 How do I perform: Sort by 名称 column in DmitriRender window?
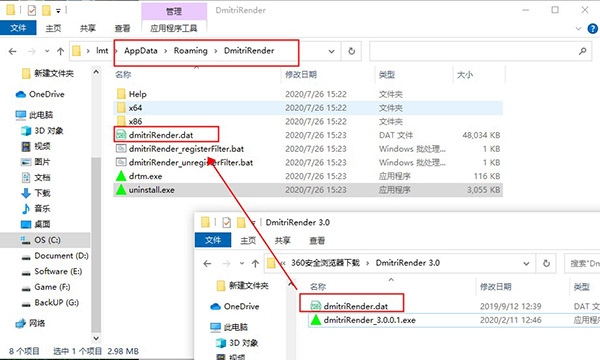coord(123,75)
